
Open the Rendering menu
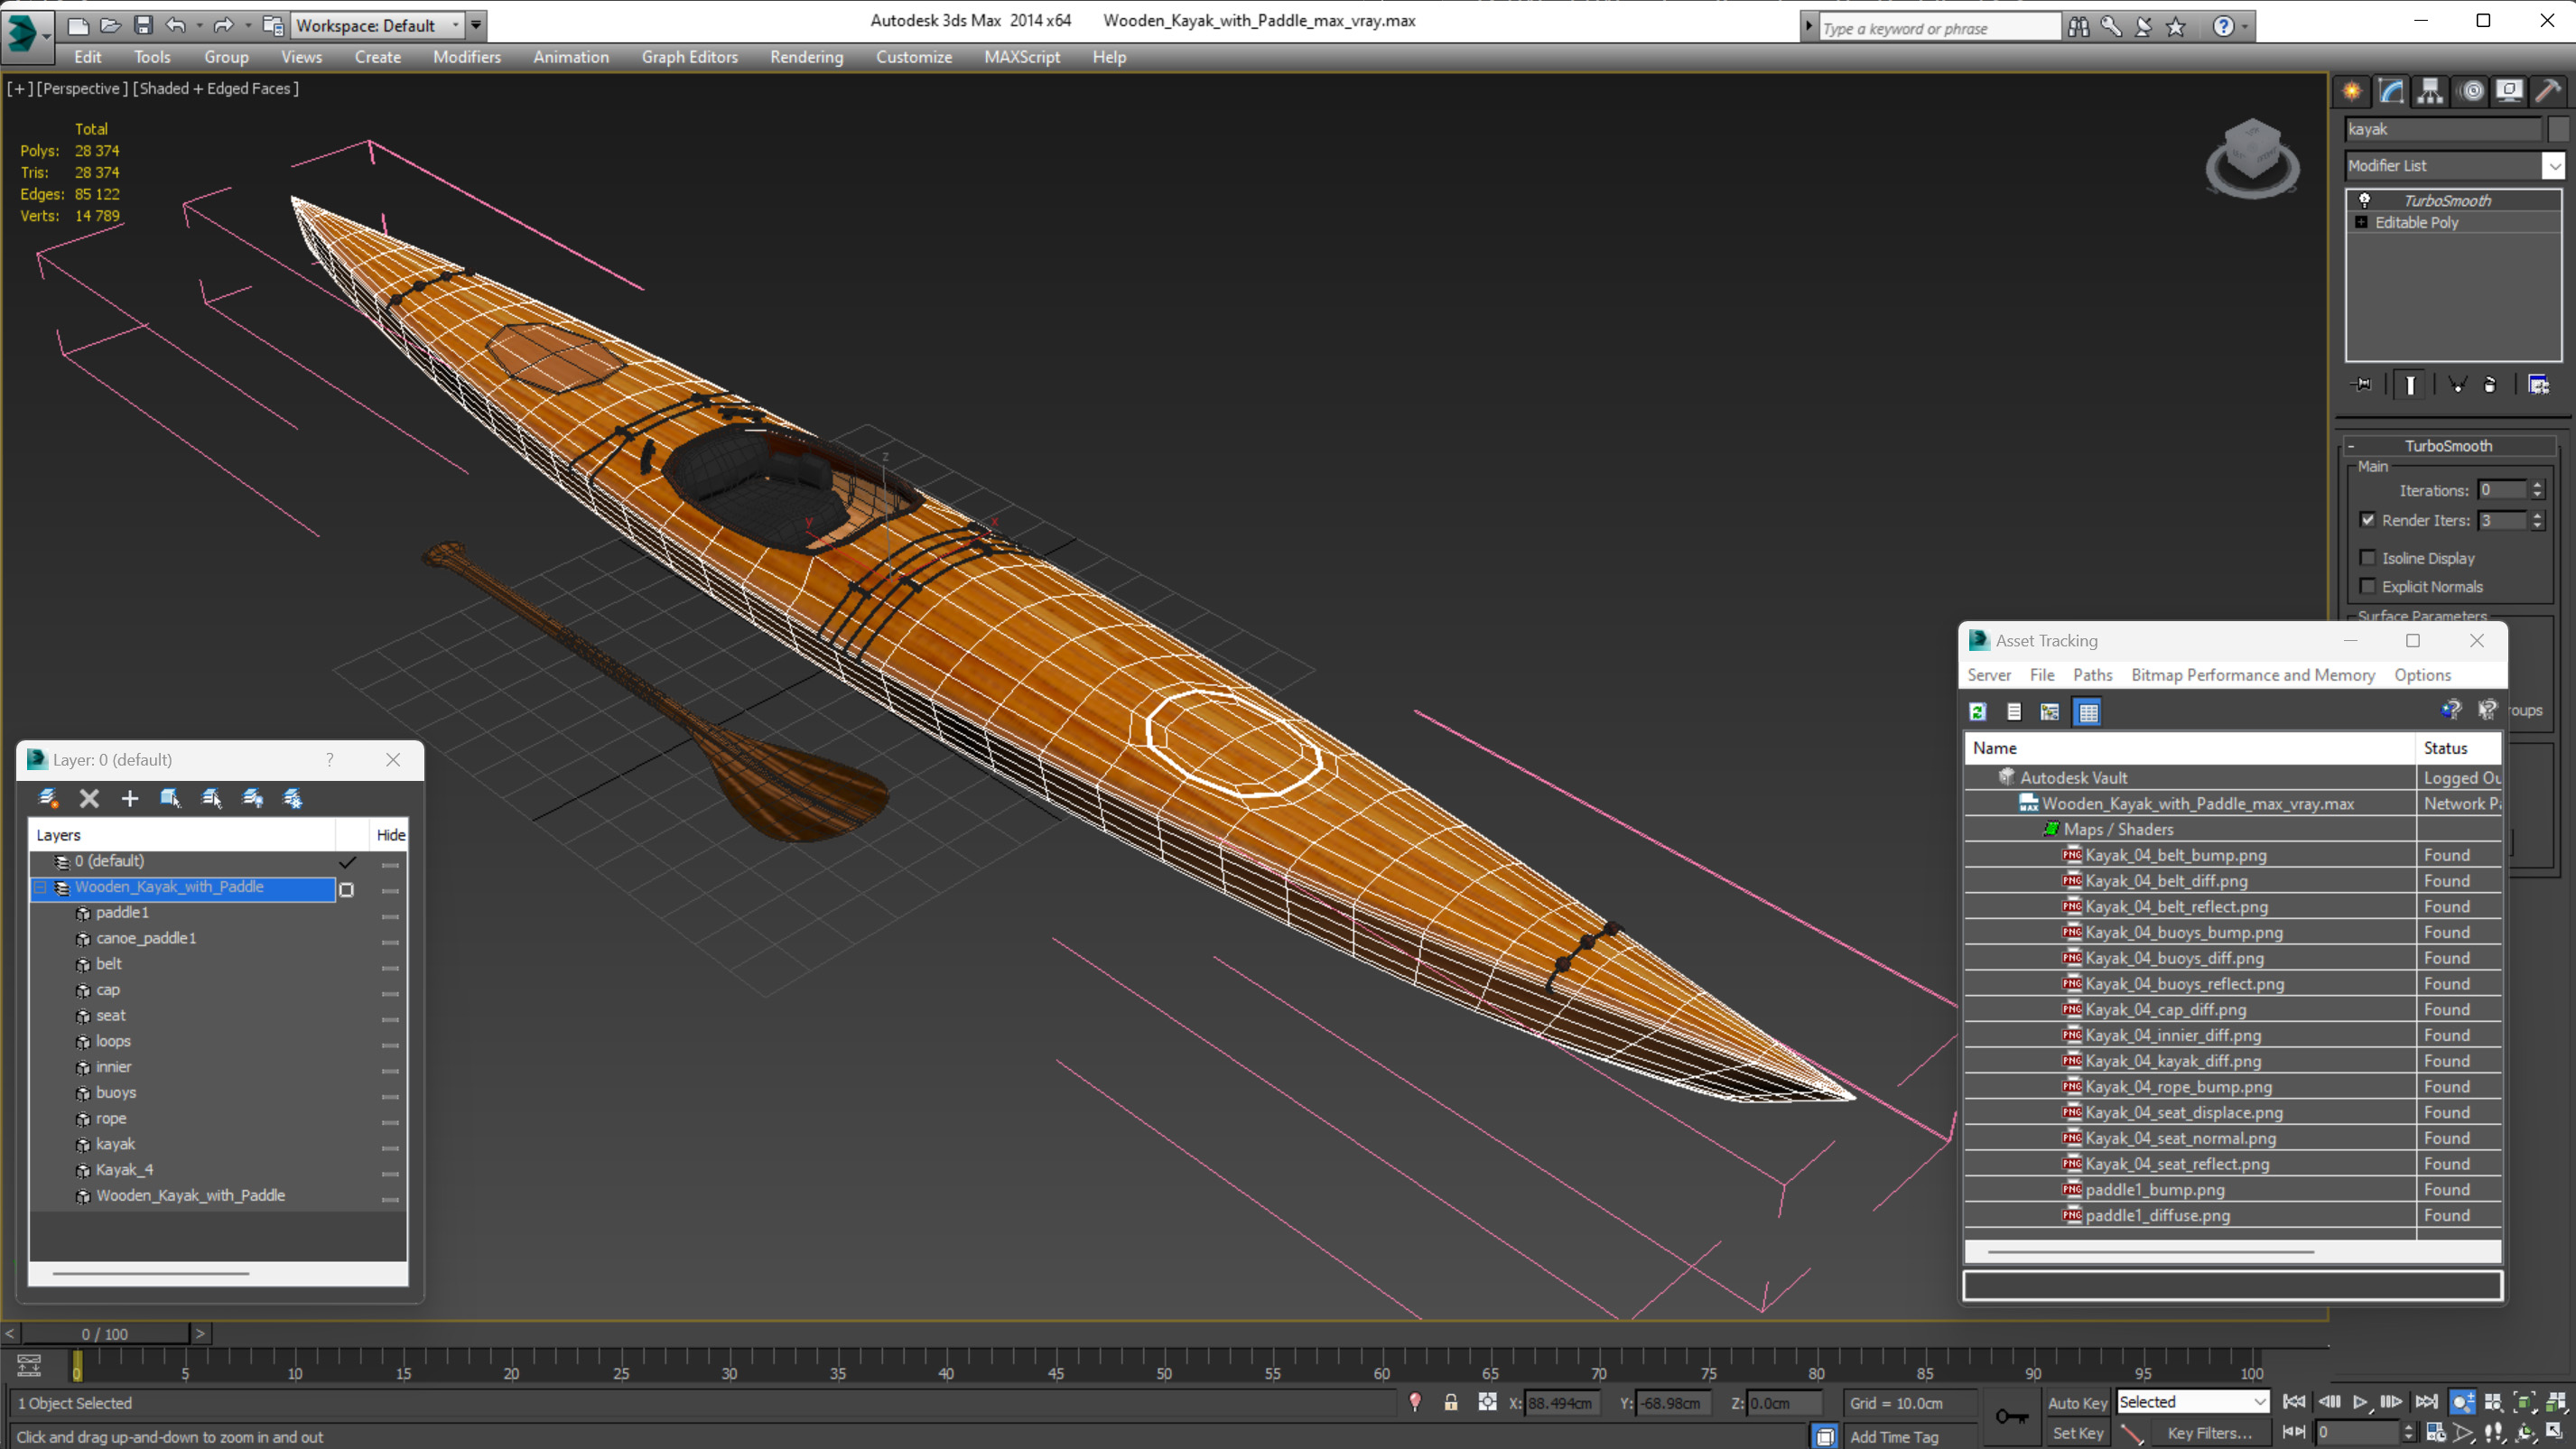click(806, 57)
